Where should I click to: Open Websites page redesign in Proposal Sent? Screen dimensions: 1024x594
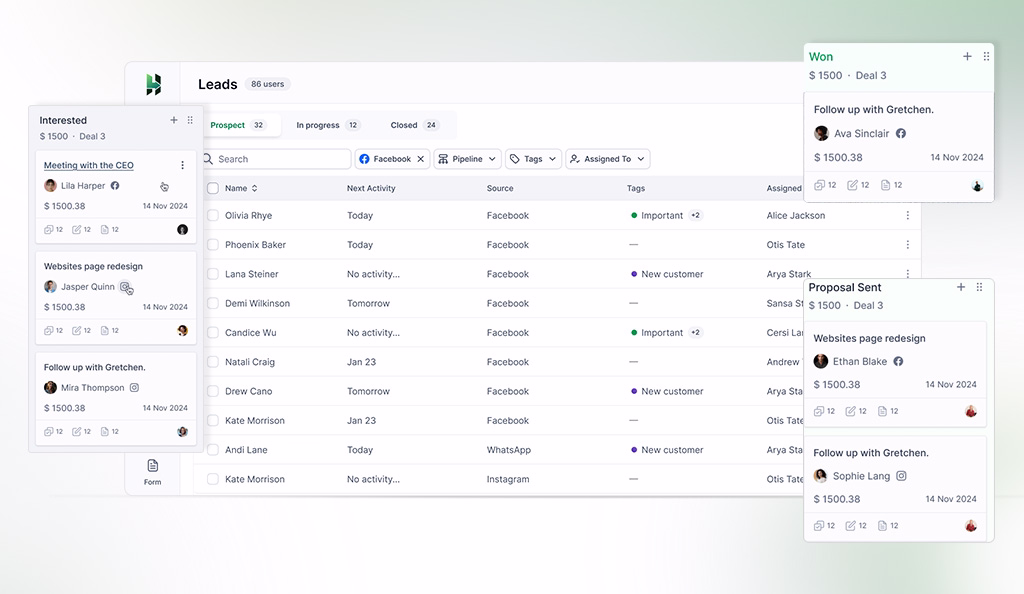(x=869, y=338)
